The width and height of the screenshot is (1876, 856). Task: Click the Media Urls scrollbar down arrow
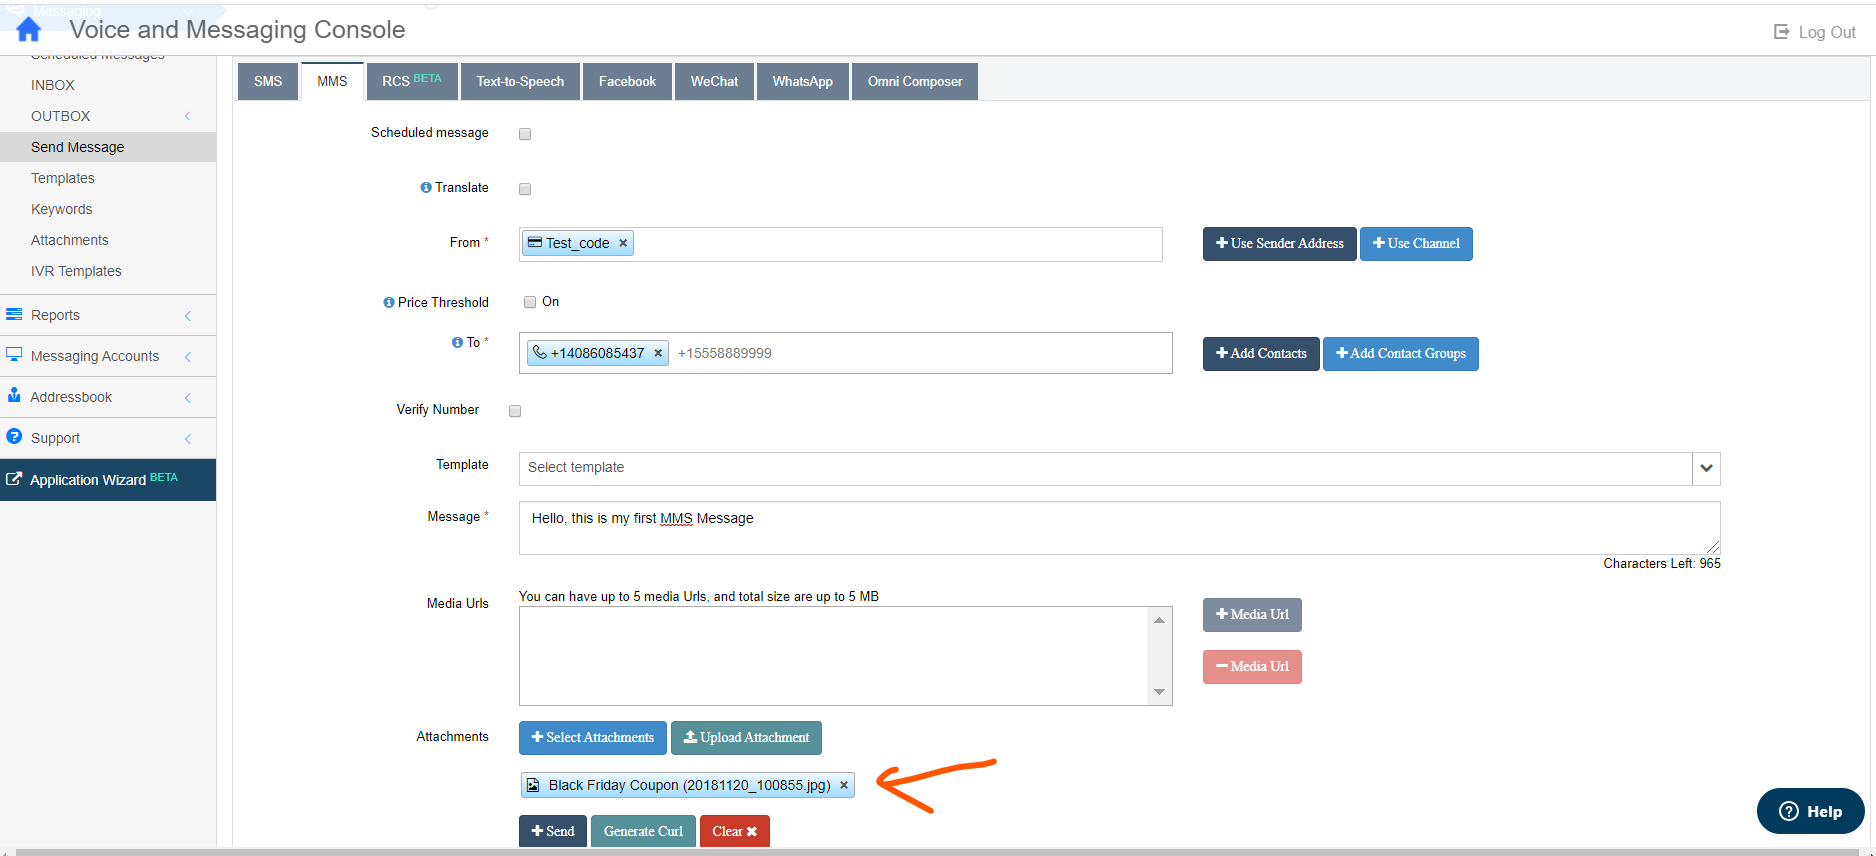point(1159,692)
